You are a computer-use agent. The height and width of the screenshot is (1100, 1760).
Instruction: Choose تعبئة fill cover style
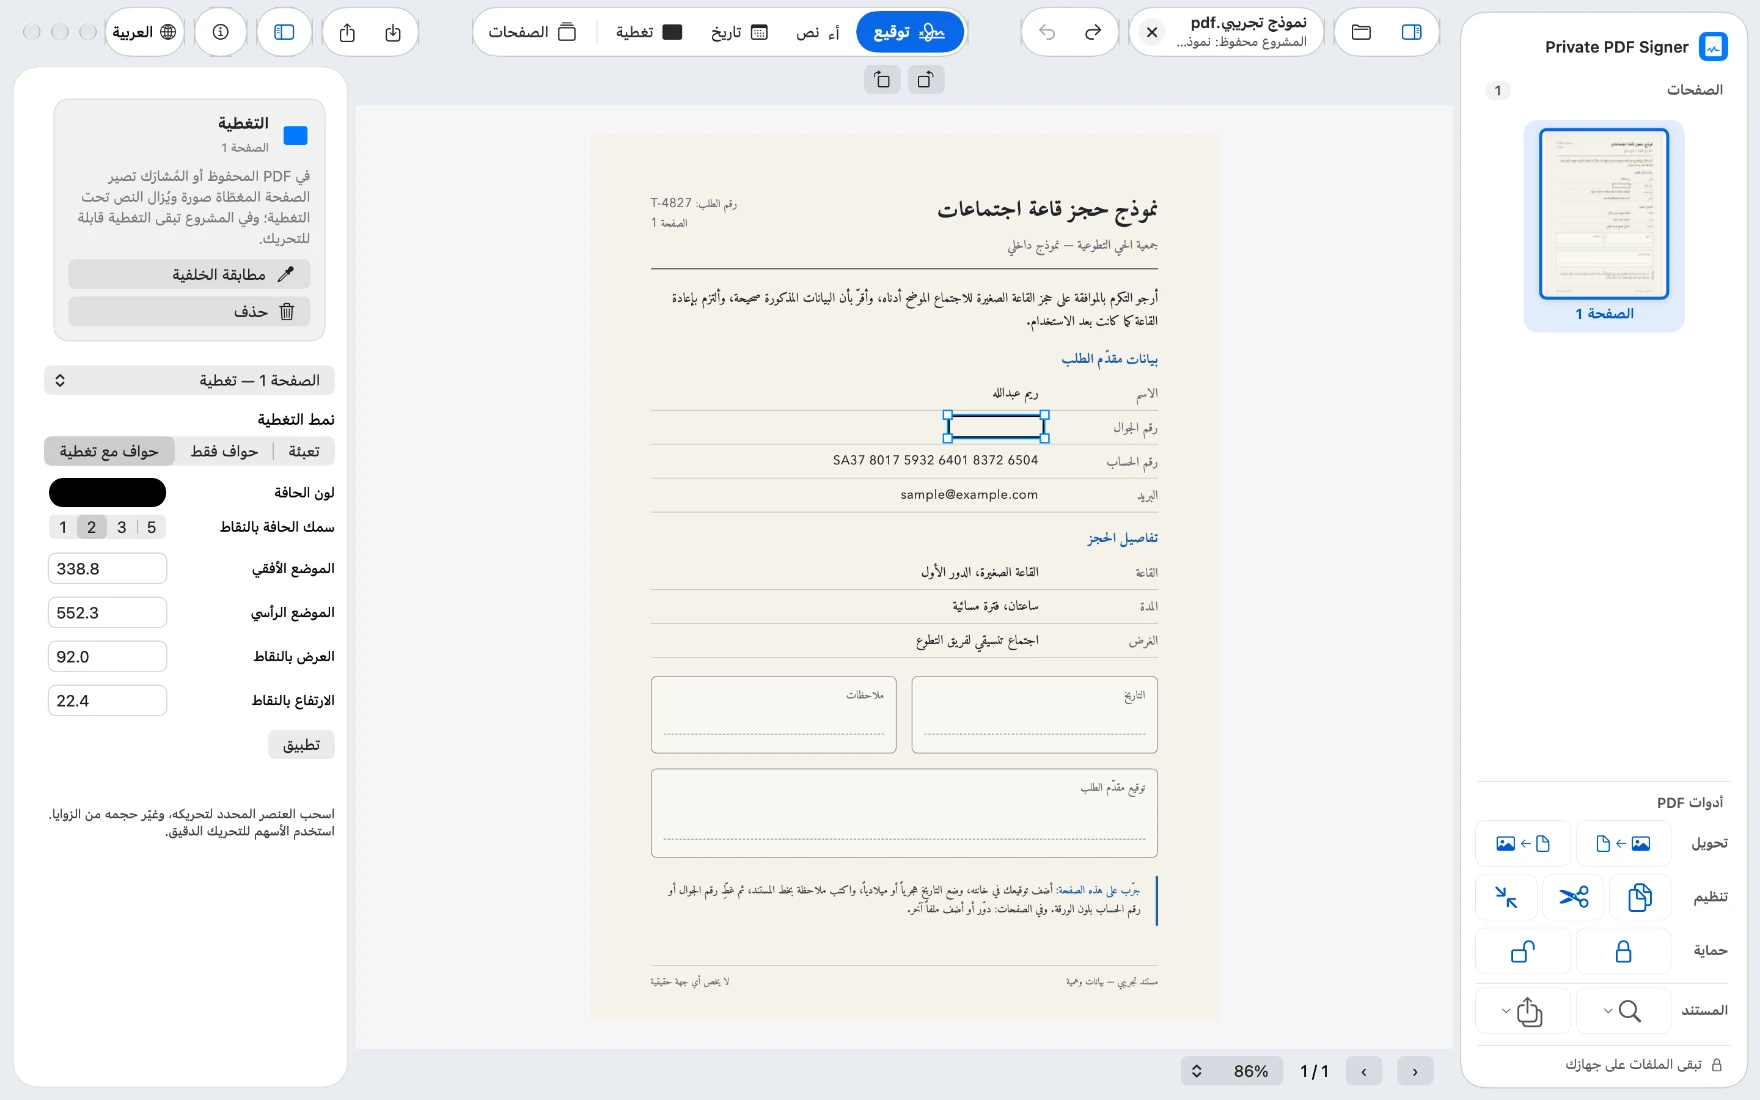click(x=304, y=451)
